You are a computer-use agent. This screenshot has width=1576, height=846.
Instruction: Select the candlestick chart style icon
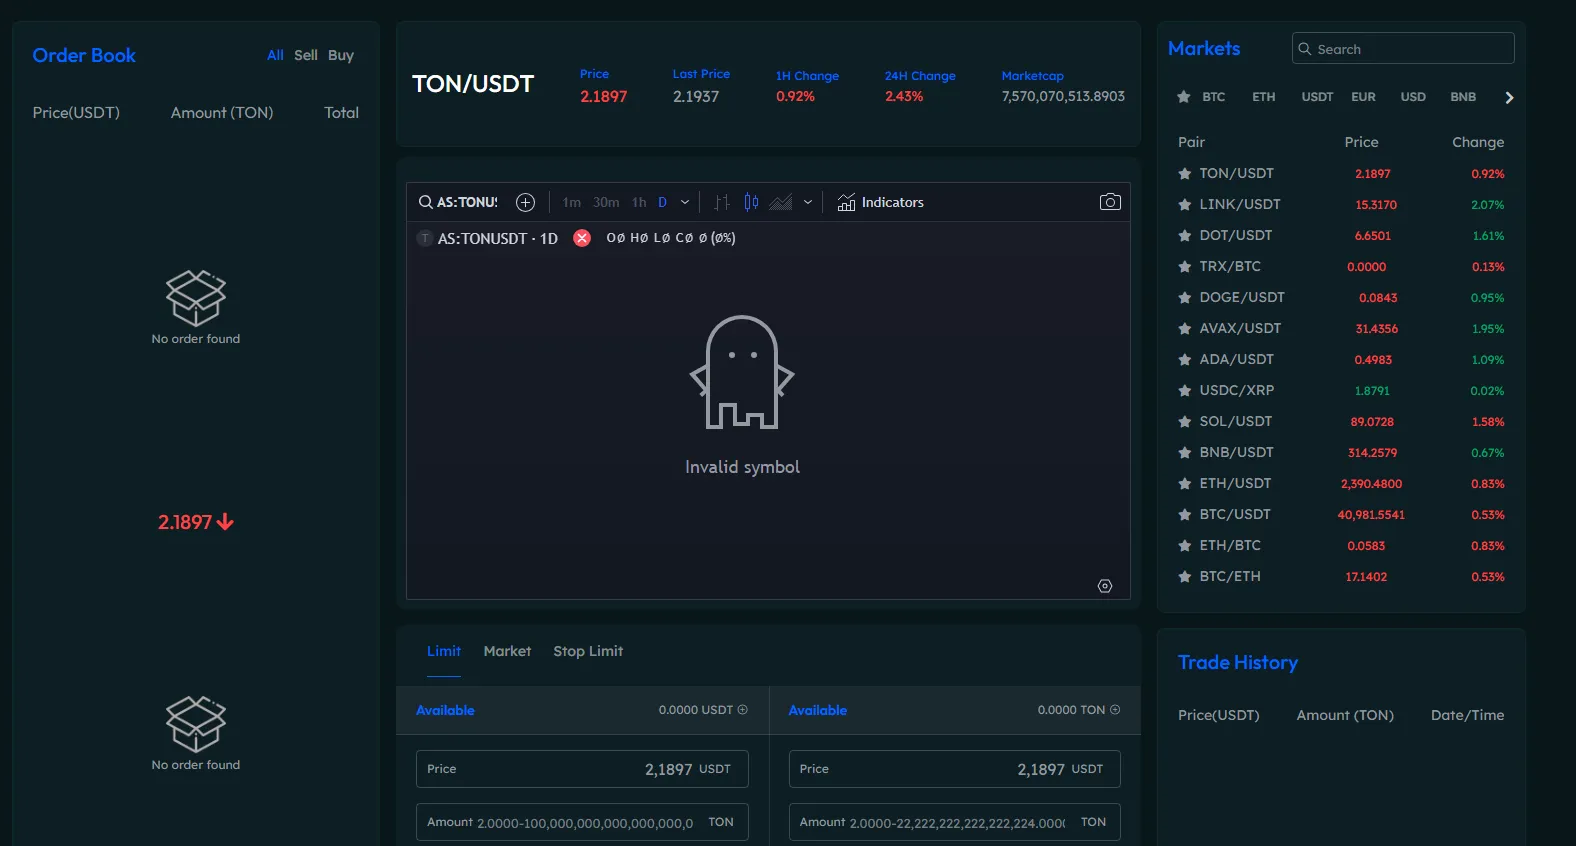coord(751,202)
